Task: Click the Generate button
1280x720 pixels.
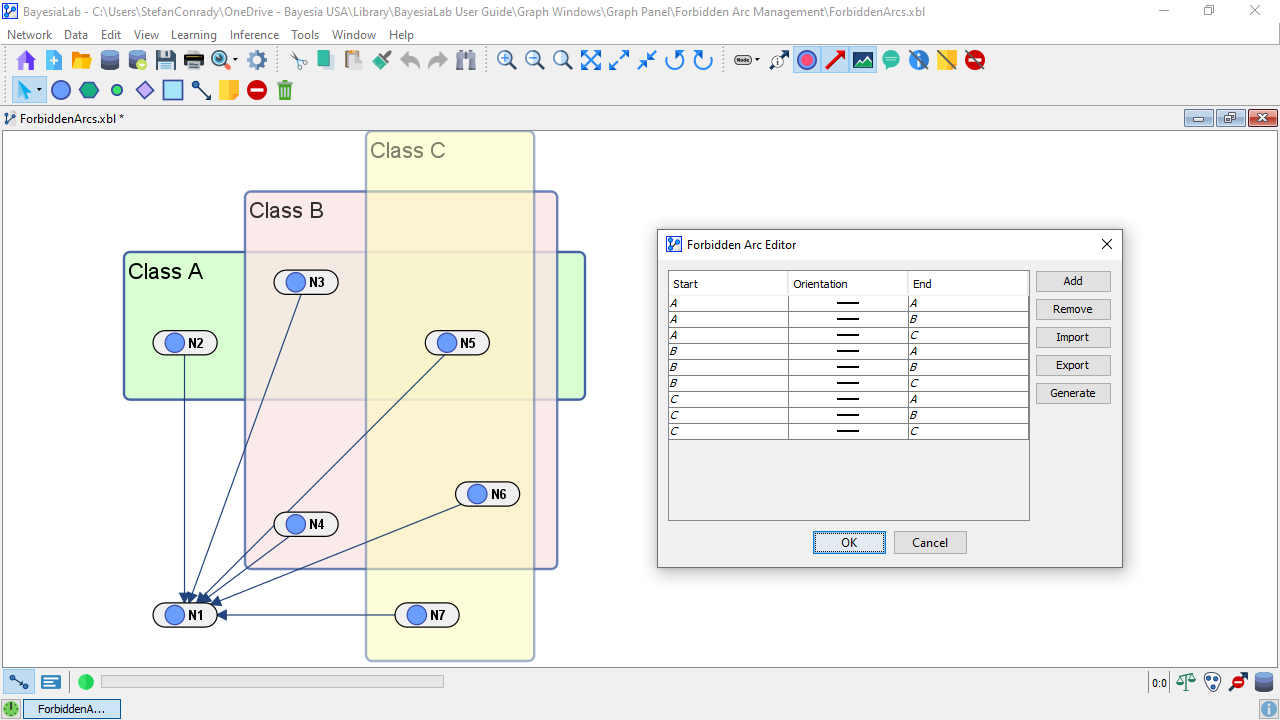Action: point(1073,393)
